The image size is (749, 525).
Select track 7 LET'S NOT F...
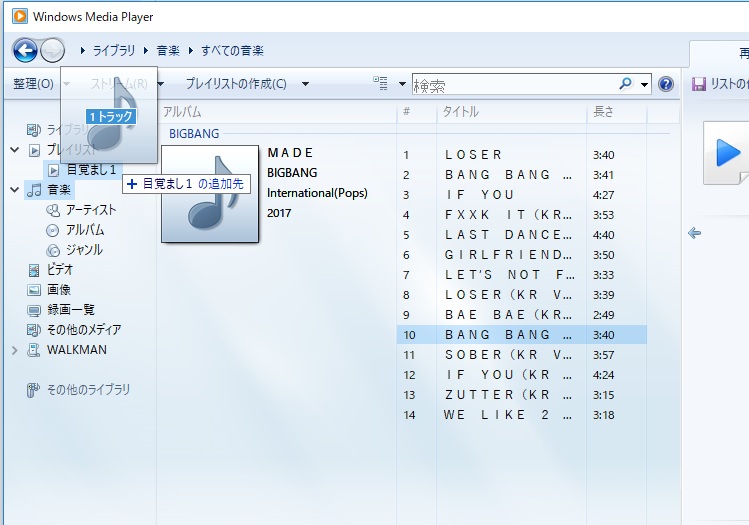[522, 275]
